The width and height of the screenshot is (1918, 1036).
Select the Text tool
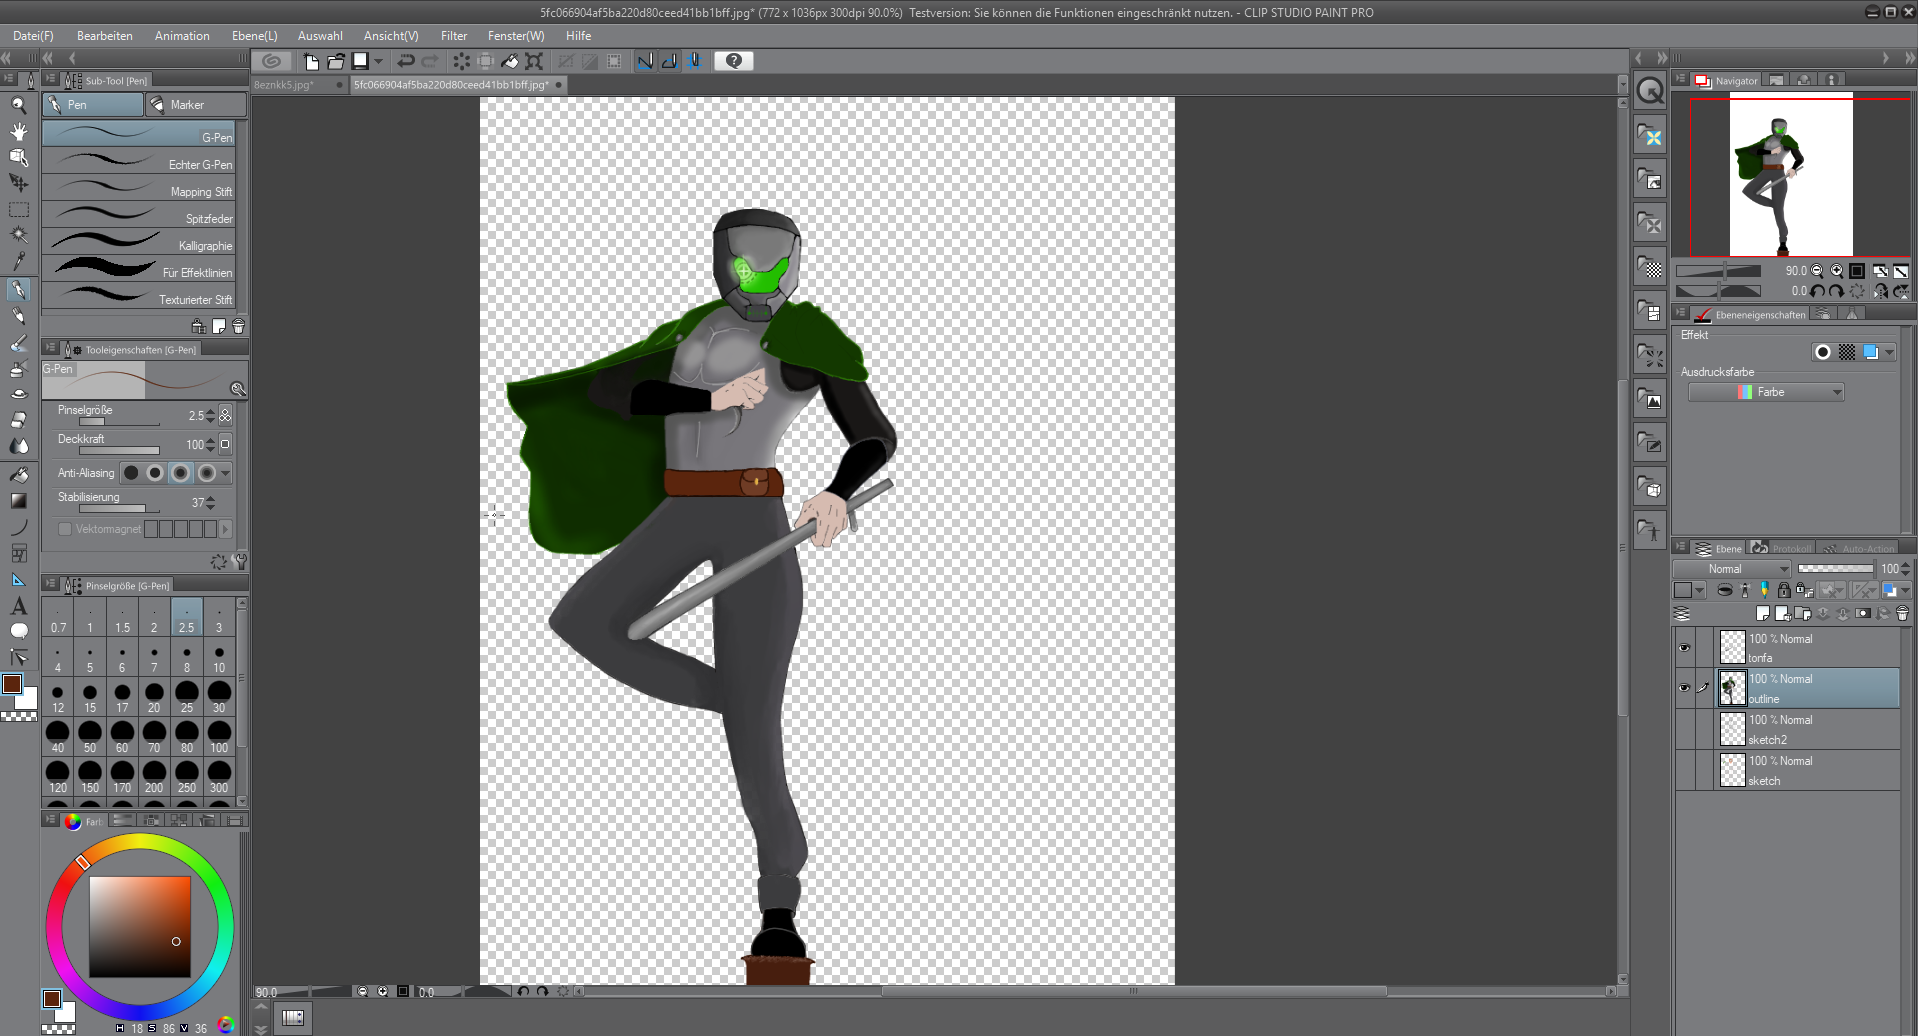(x=18, y=606)
